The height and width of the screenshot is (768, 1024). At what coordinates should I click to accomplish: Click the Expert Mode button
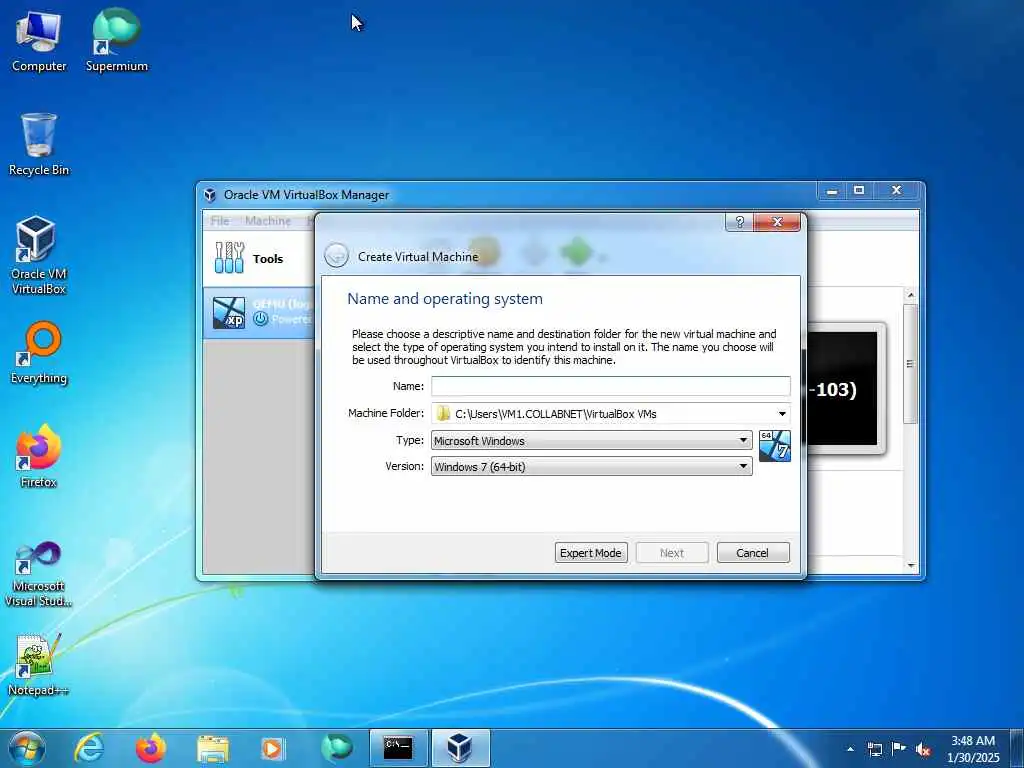pos(591,552)
